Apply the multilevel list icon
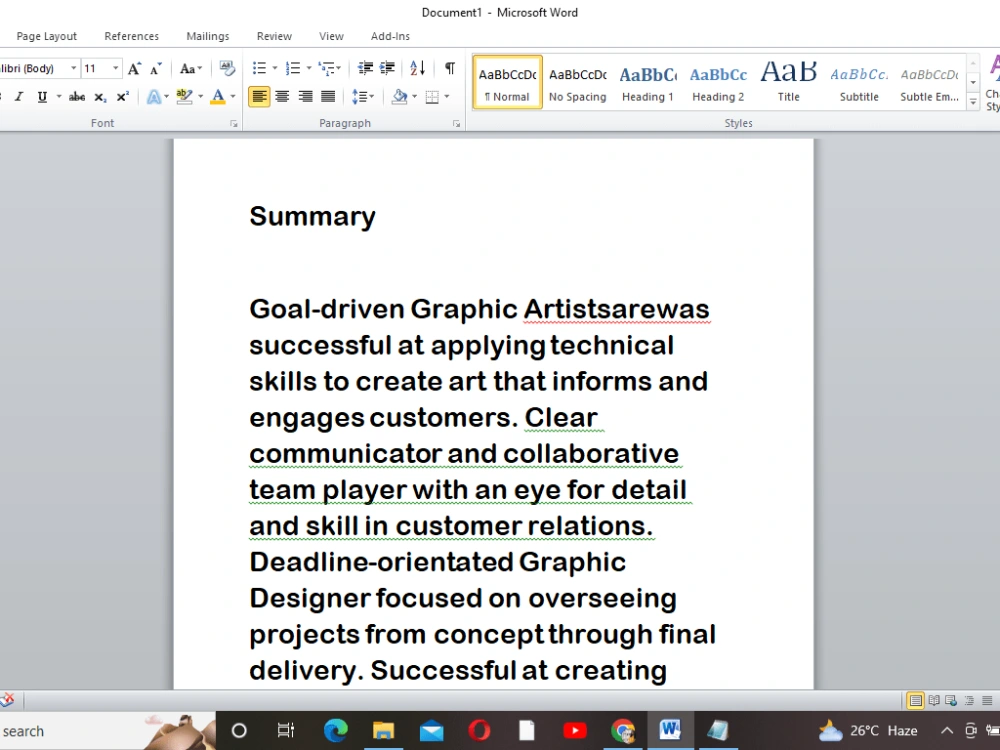1000x750 pixels. pos(326,68)
